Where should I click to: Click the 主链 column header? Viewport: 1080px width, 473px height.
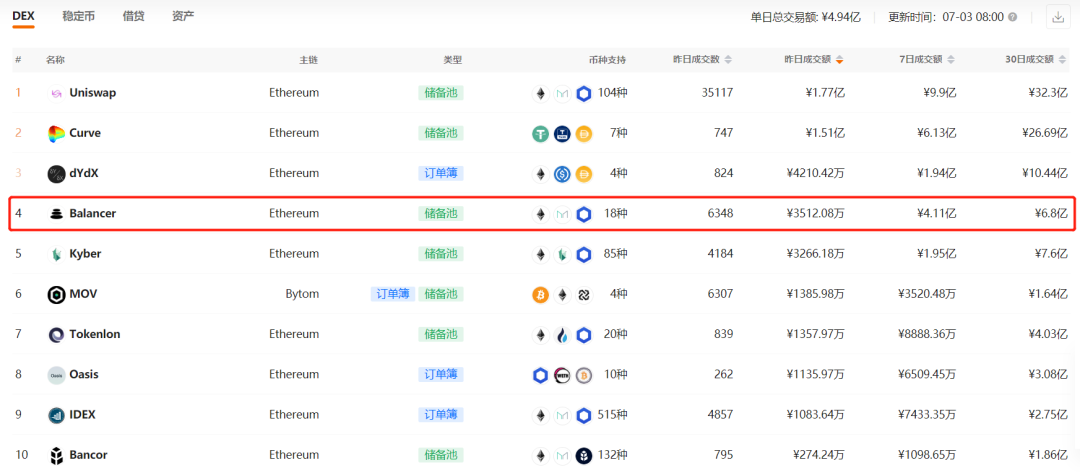click(309, 60)
